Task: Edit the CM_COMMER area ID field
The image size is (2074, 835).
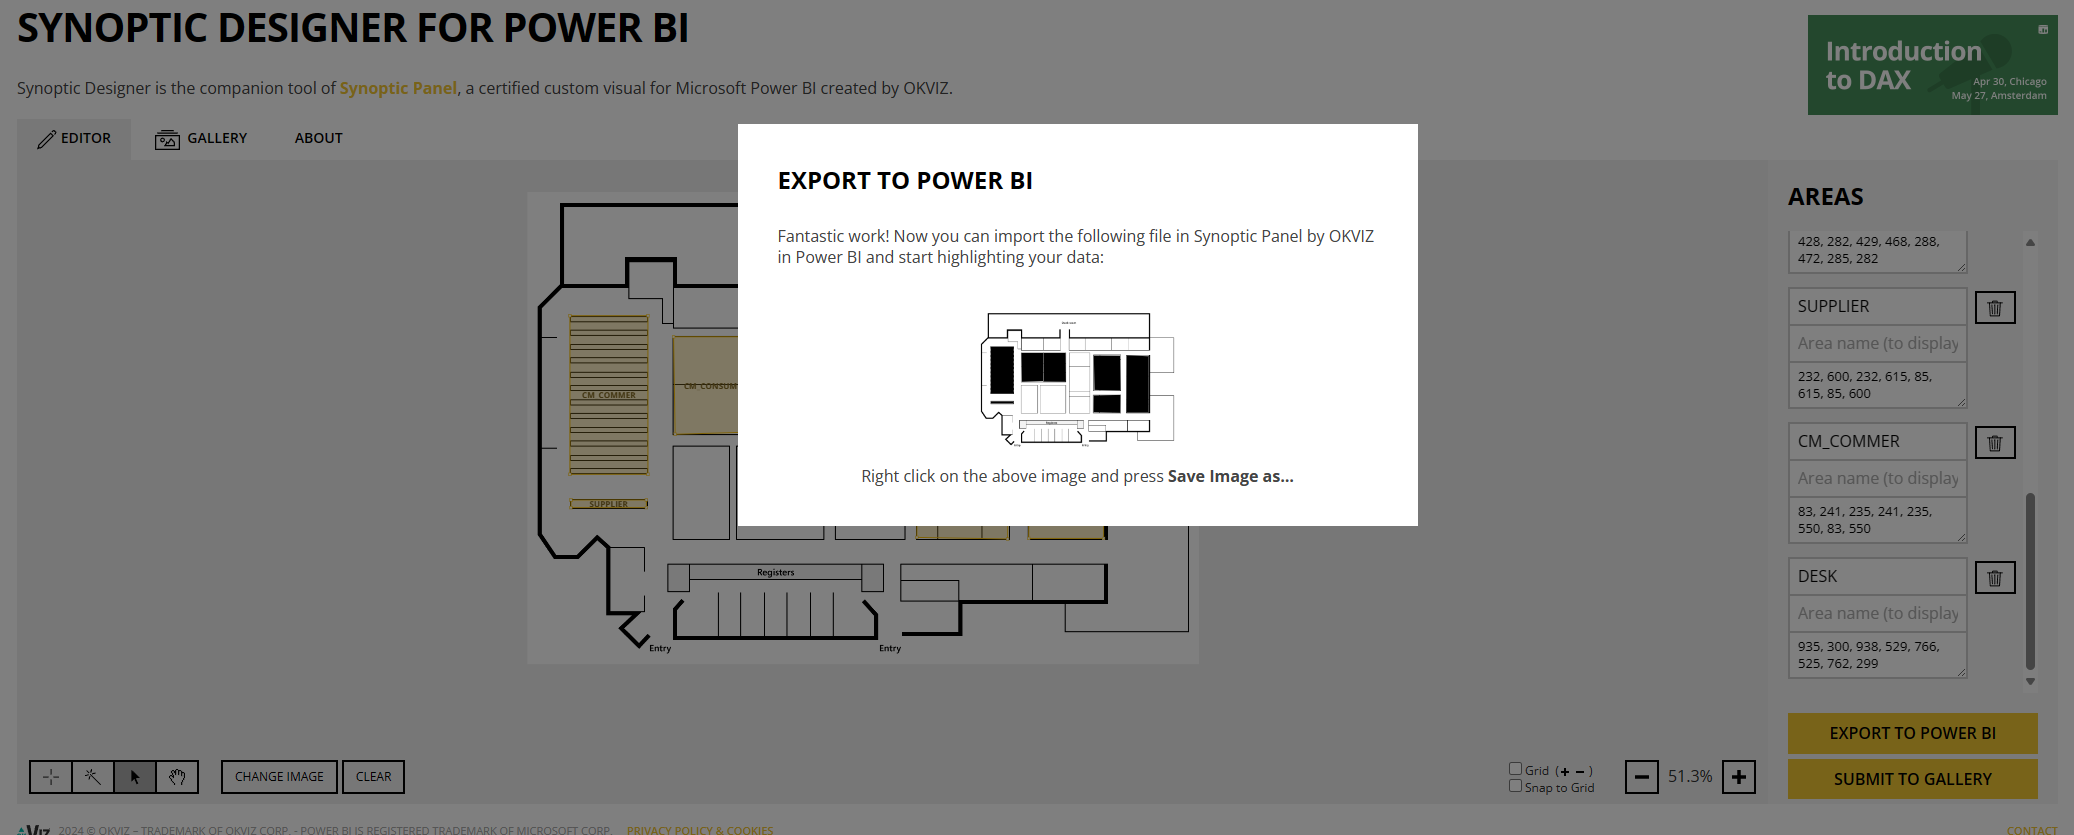Action: tap(1877, 441)
